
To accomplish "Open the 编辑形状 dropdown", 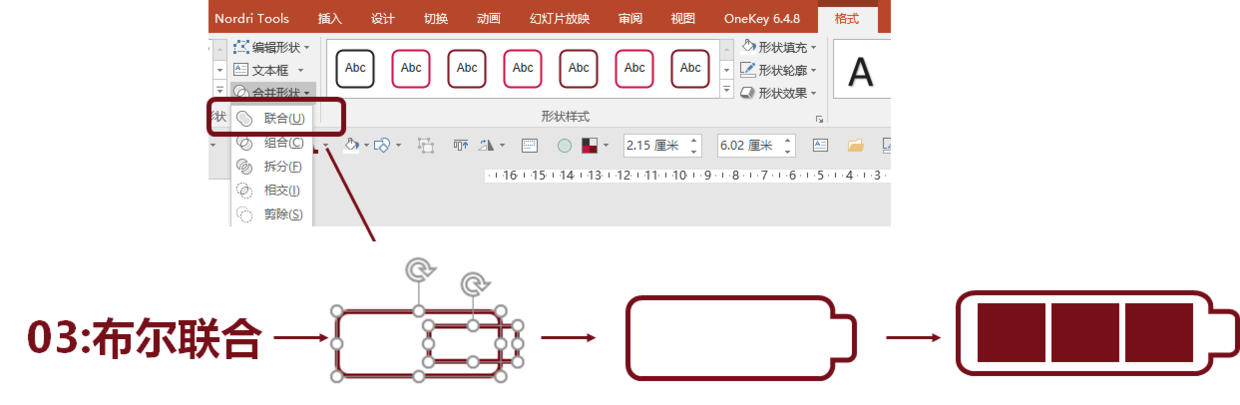I will coord(272,47).
